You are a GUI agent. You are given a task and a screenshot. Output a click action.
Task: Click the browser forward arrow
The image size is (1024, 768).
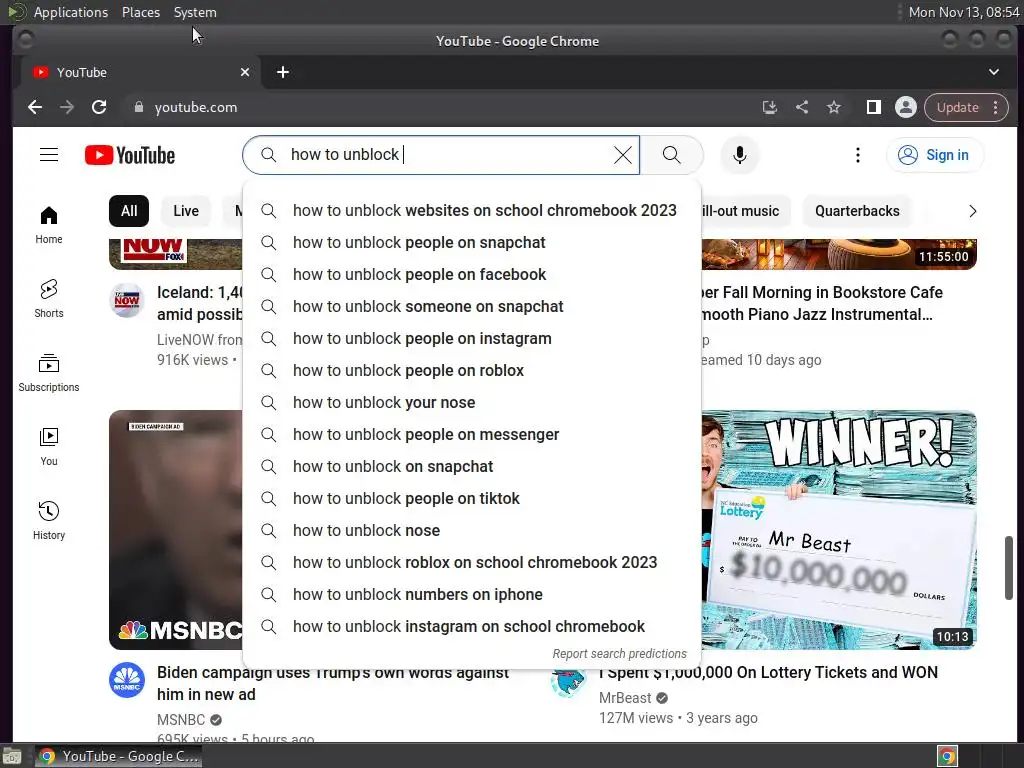[67, 107]
